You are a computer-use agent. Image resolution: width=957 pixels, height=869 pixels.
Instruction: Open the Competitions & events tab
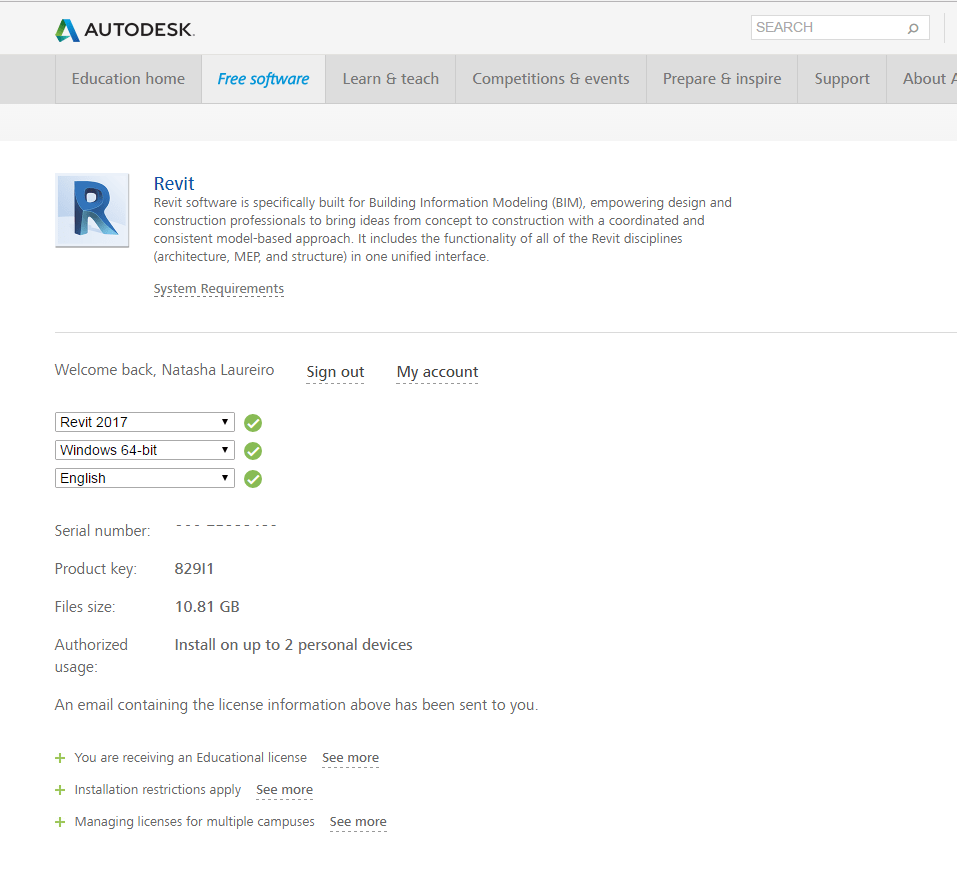pyautogui.click(x=551, y=79)
